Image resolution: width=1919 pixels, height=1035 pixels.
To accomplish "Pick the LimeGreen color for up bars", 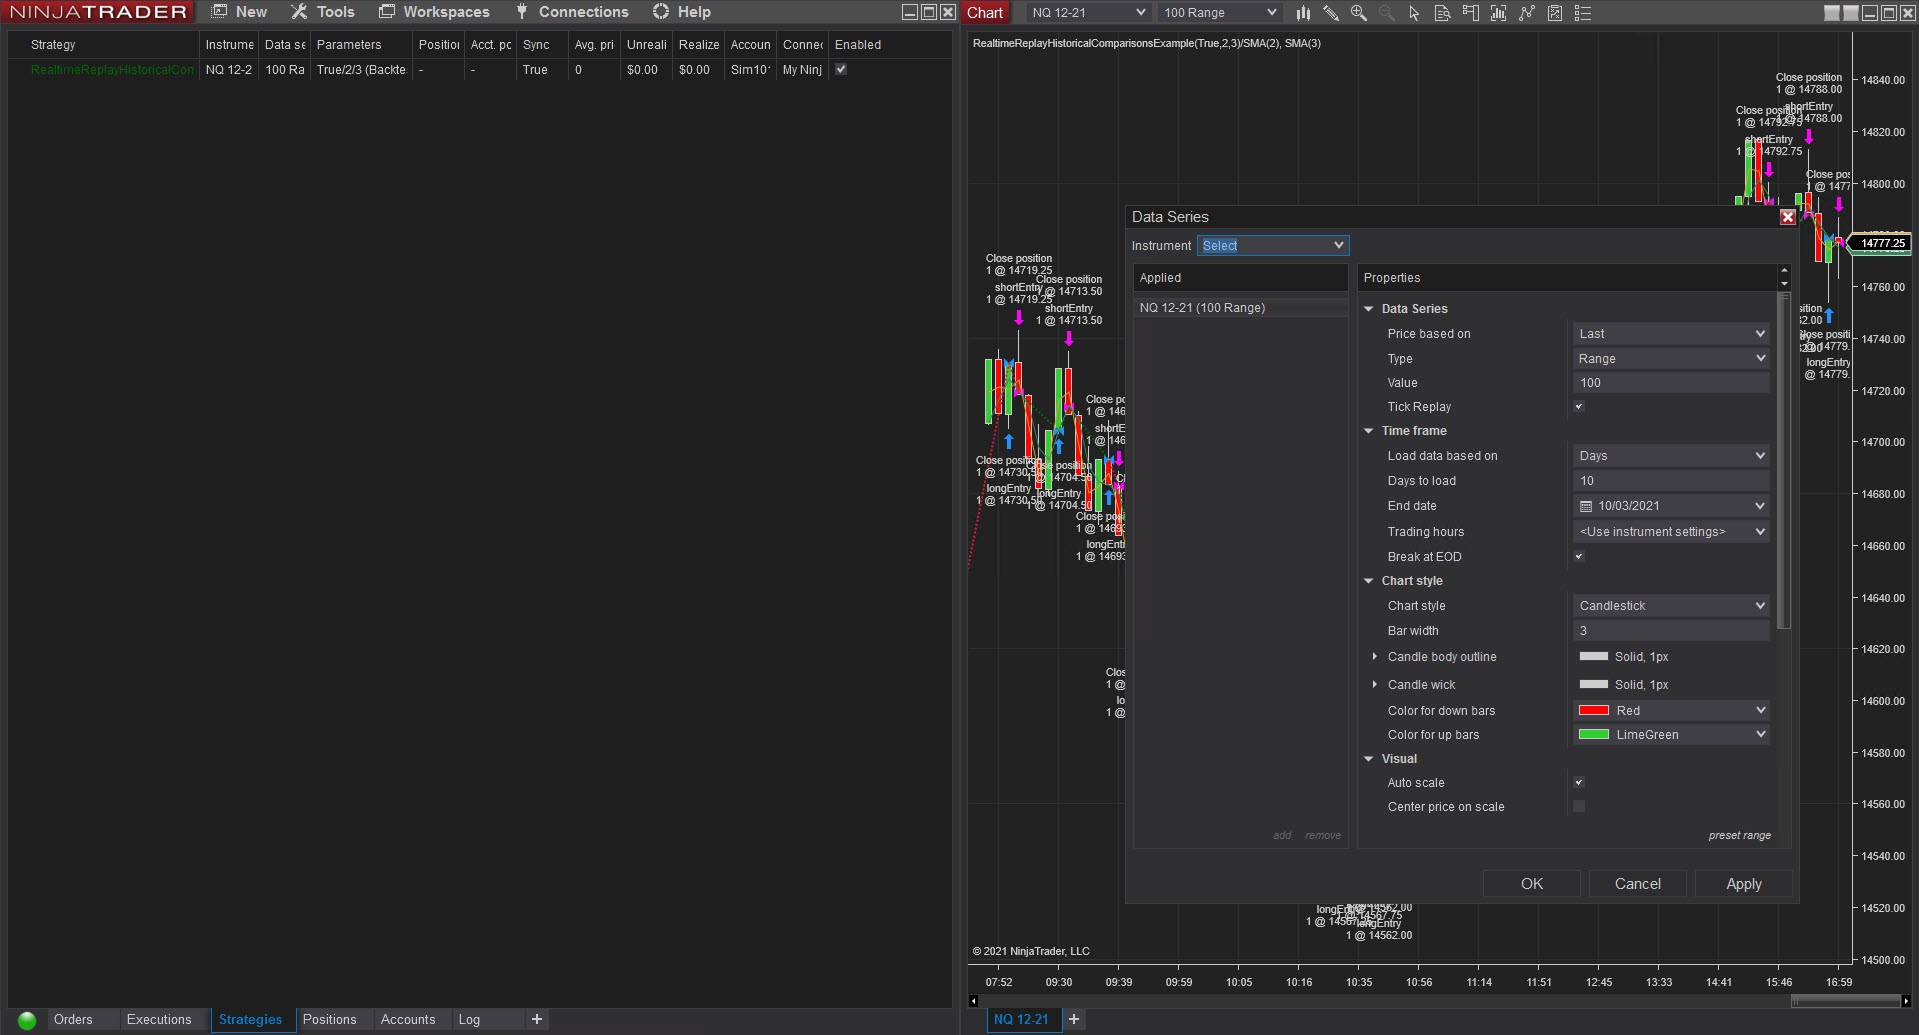I will click(1671, 735).
